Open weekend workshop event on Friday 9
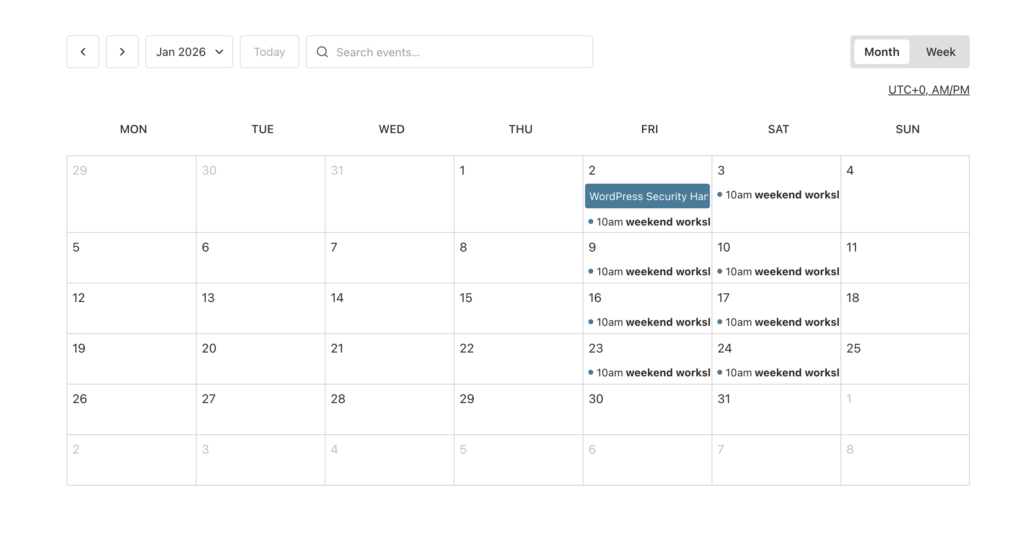 [x=650, y=272]
